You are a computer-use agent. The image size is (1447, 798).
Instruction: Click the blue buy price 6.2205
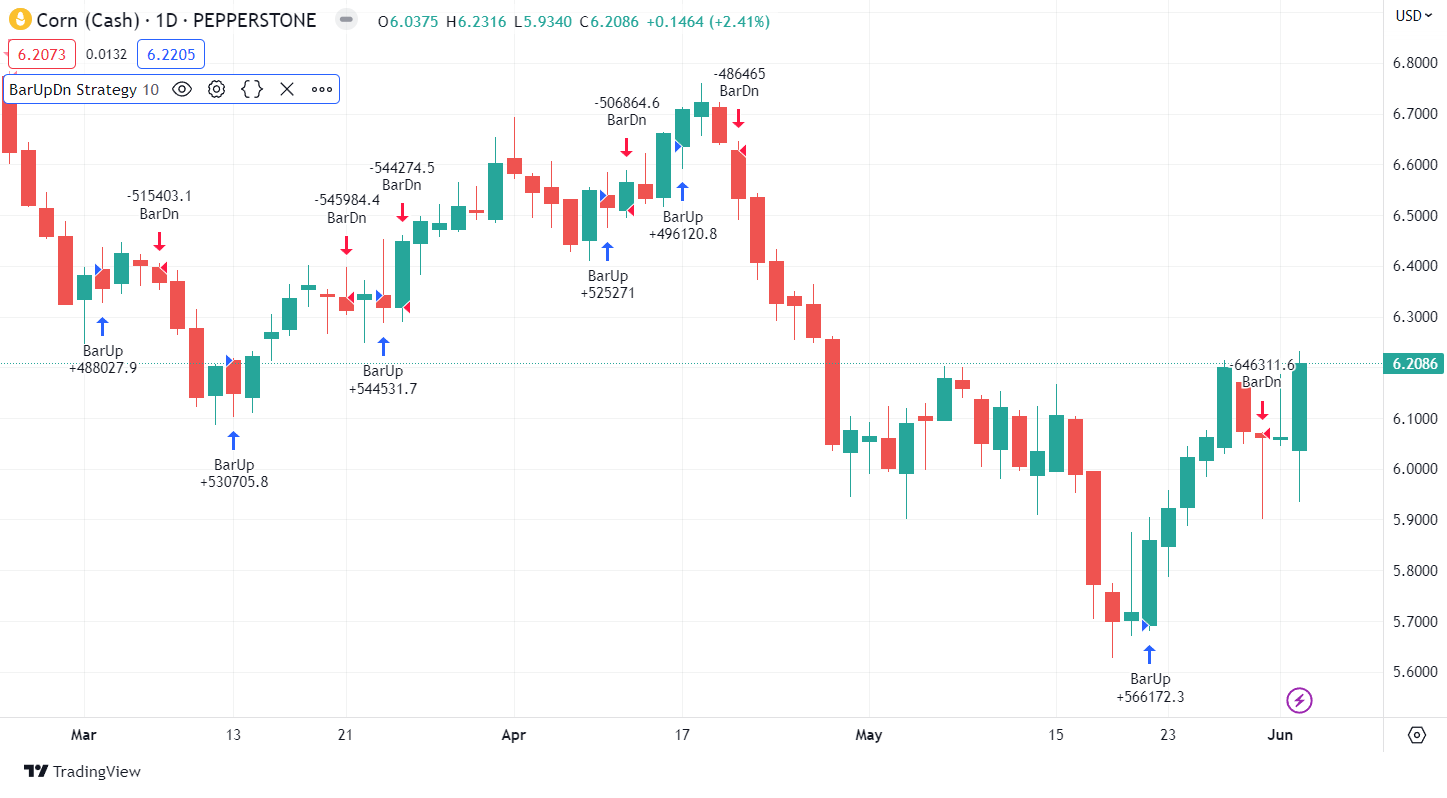(170, 54)
